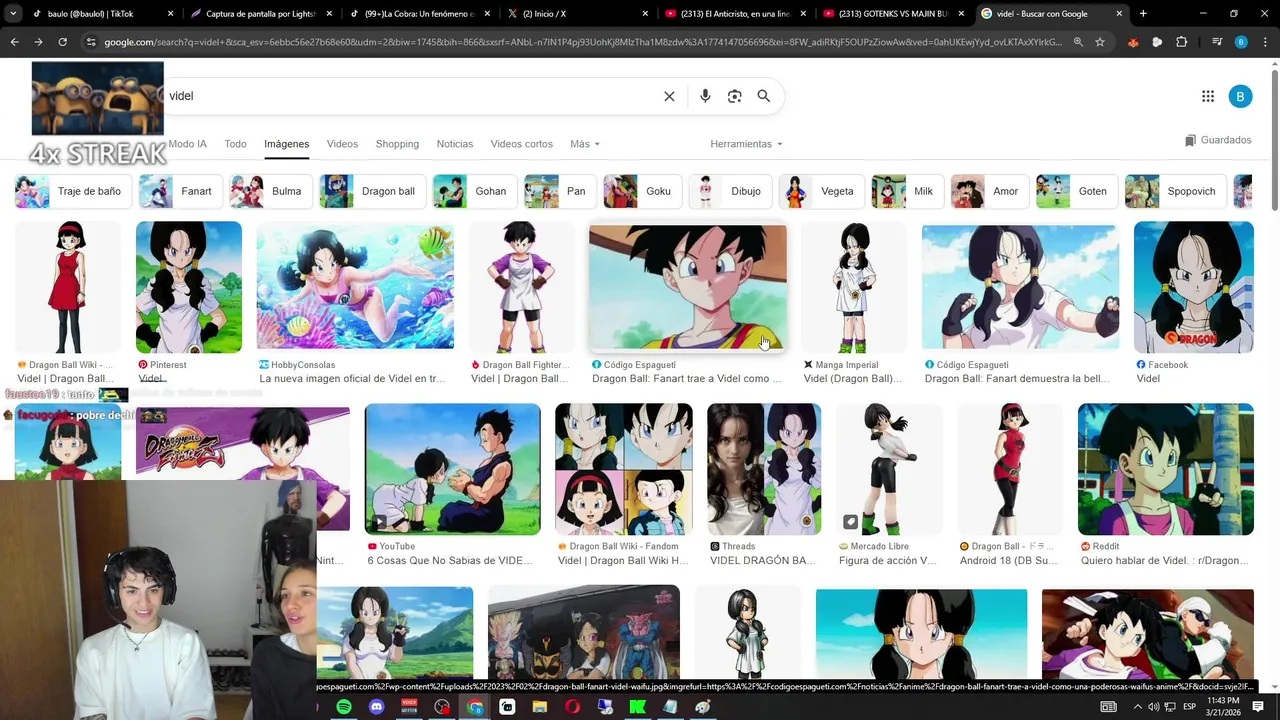Open Google Lens image search icon
Image resolution: width=1280 pixels, height=720 pixels.
(x=735, y=96)
